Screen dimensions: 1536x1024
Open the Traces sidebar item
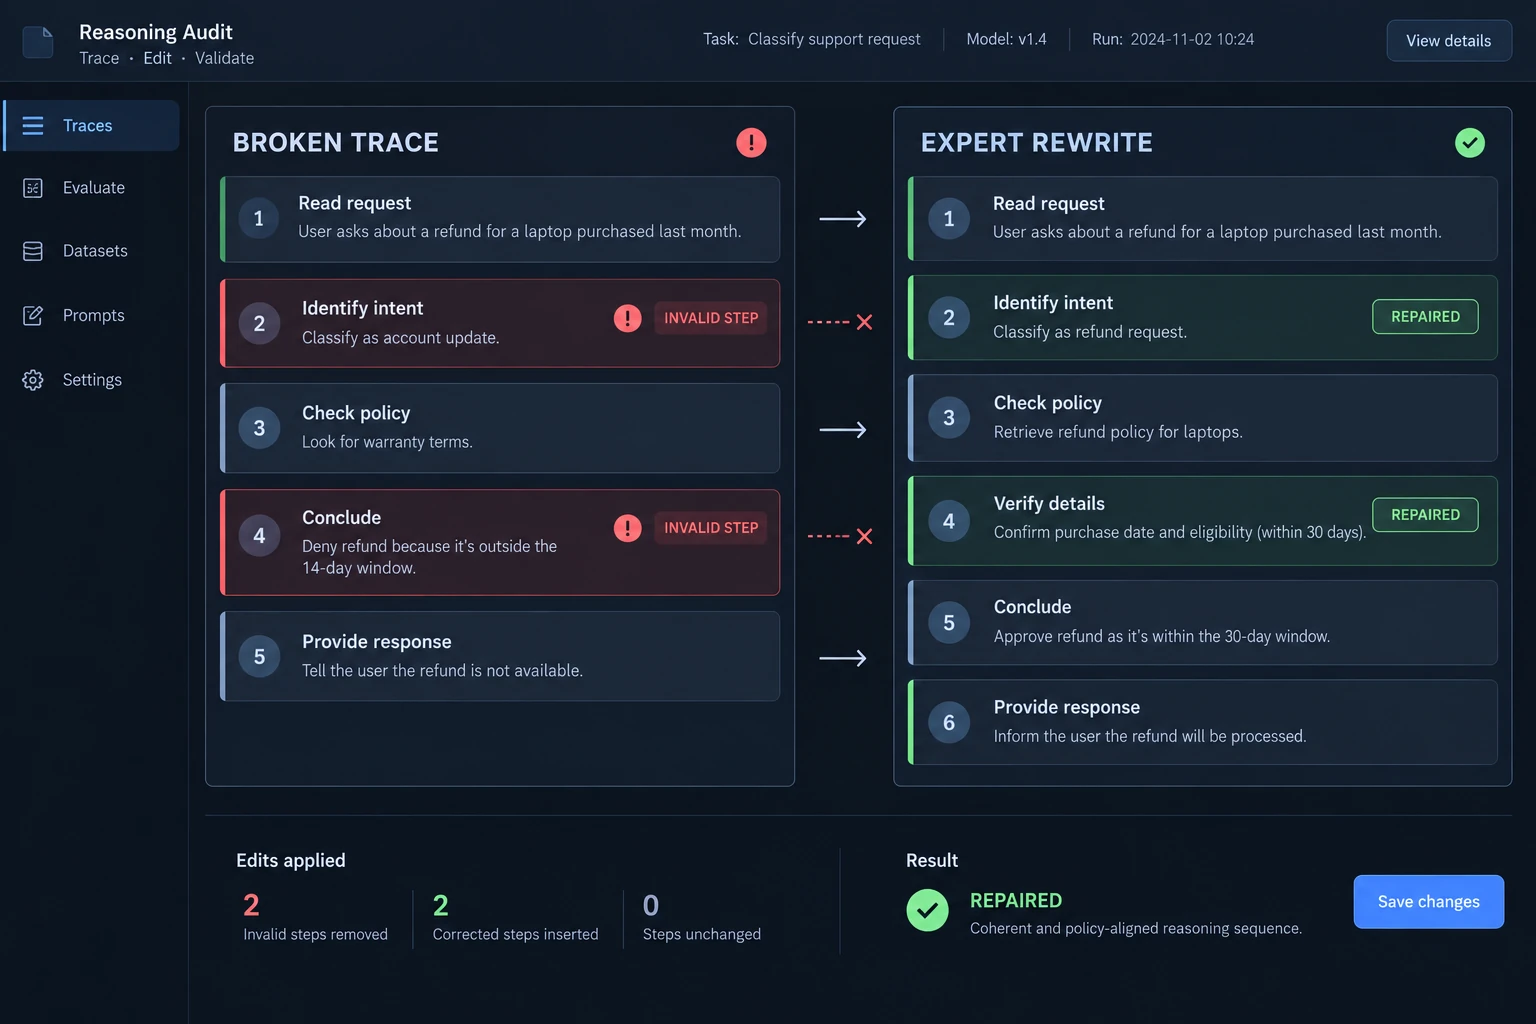pos(92,125)
